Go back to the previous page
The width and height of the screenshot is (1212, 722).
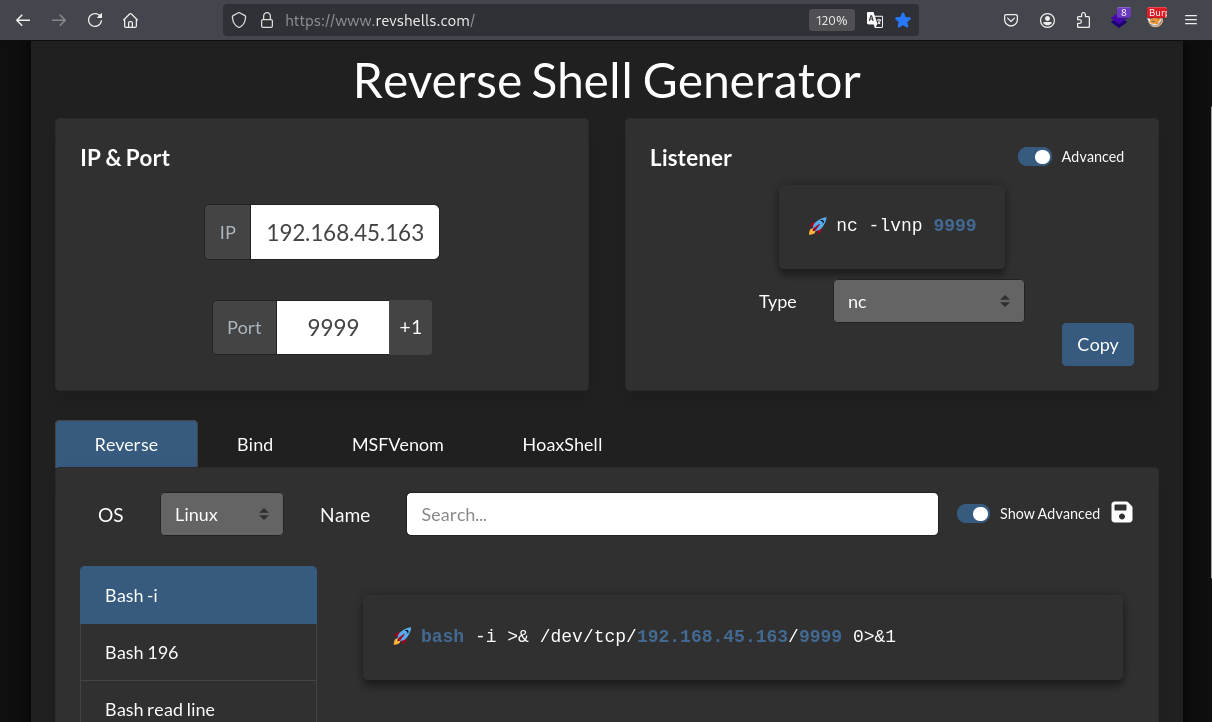pyautogui.click(x=23, y=20)
